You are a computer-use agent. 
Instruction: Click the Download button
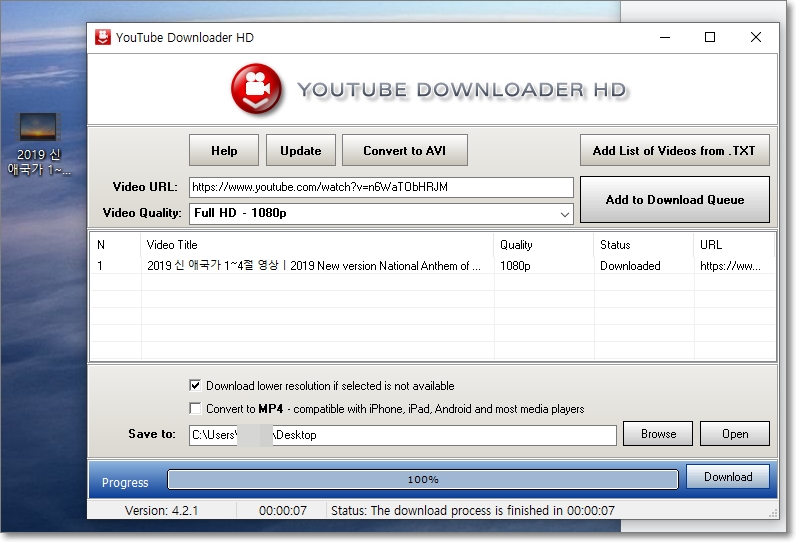pyautogui.click(x=728, y=477)
